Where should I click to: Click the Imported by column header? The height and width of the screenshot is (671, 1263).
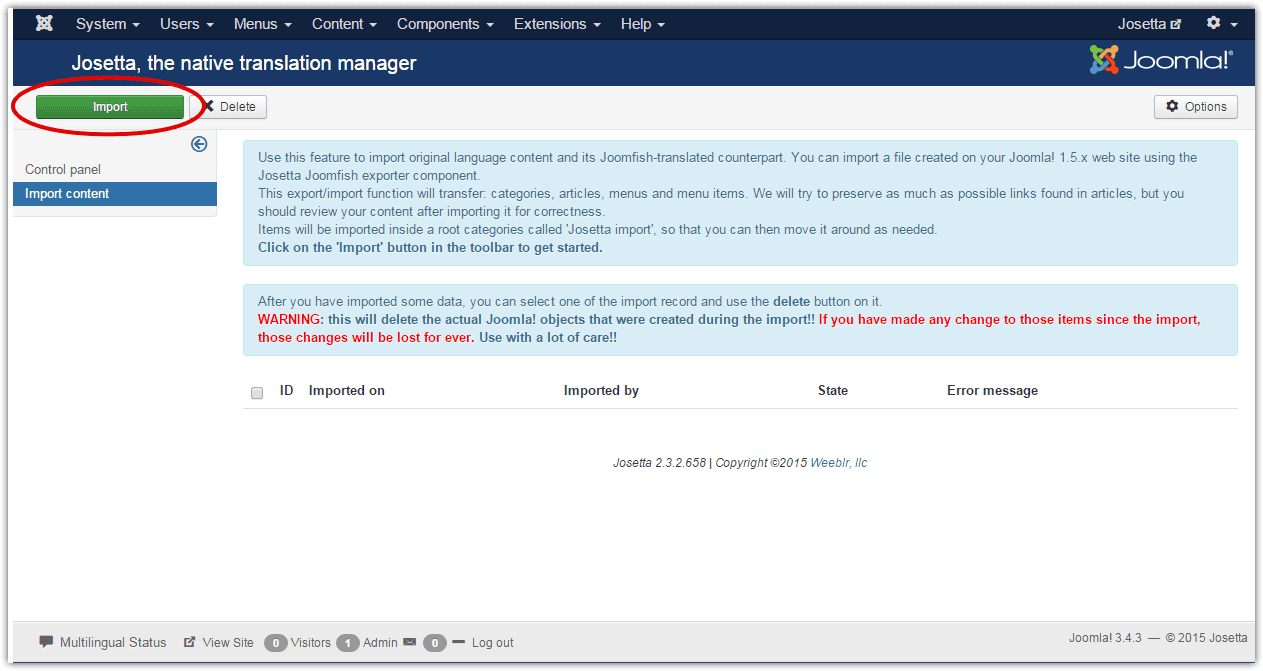point(601,390)
